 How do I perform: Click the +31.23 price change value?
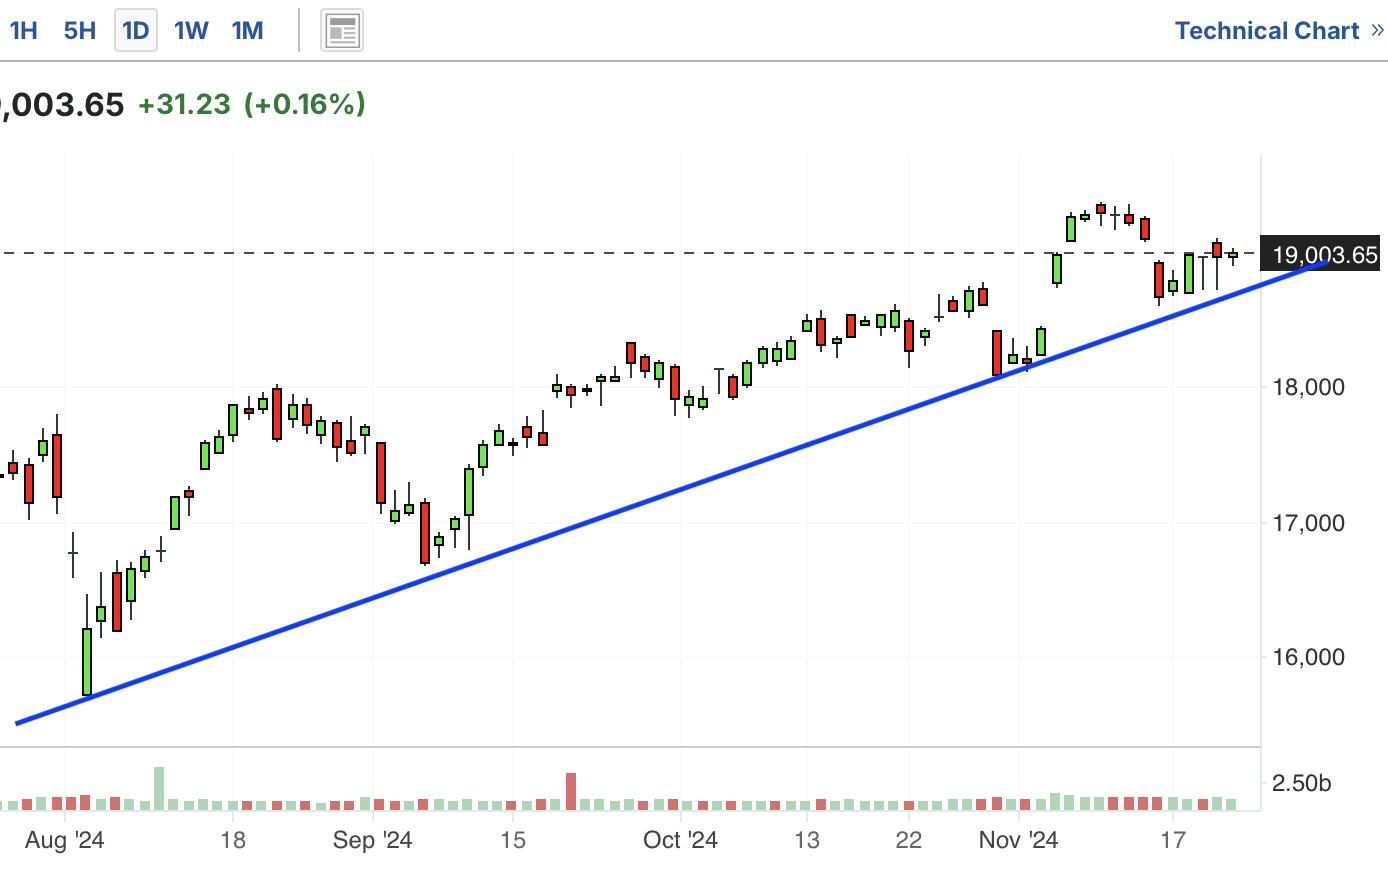184,104
